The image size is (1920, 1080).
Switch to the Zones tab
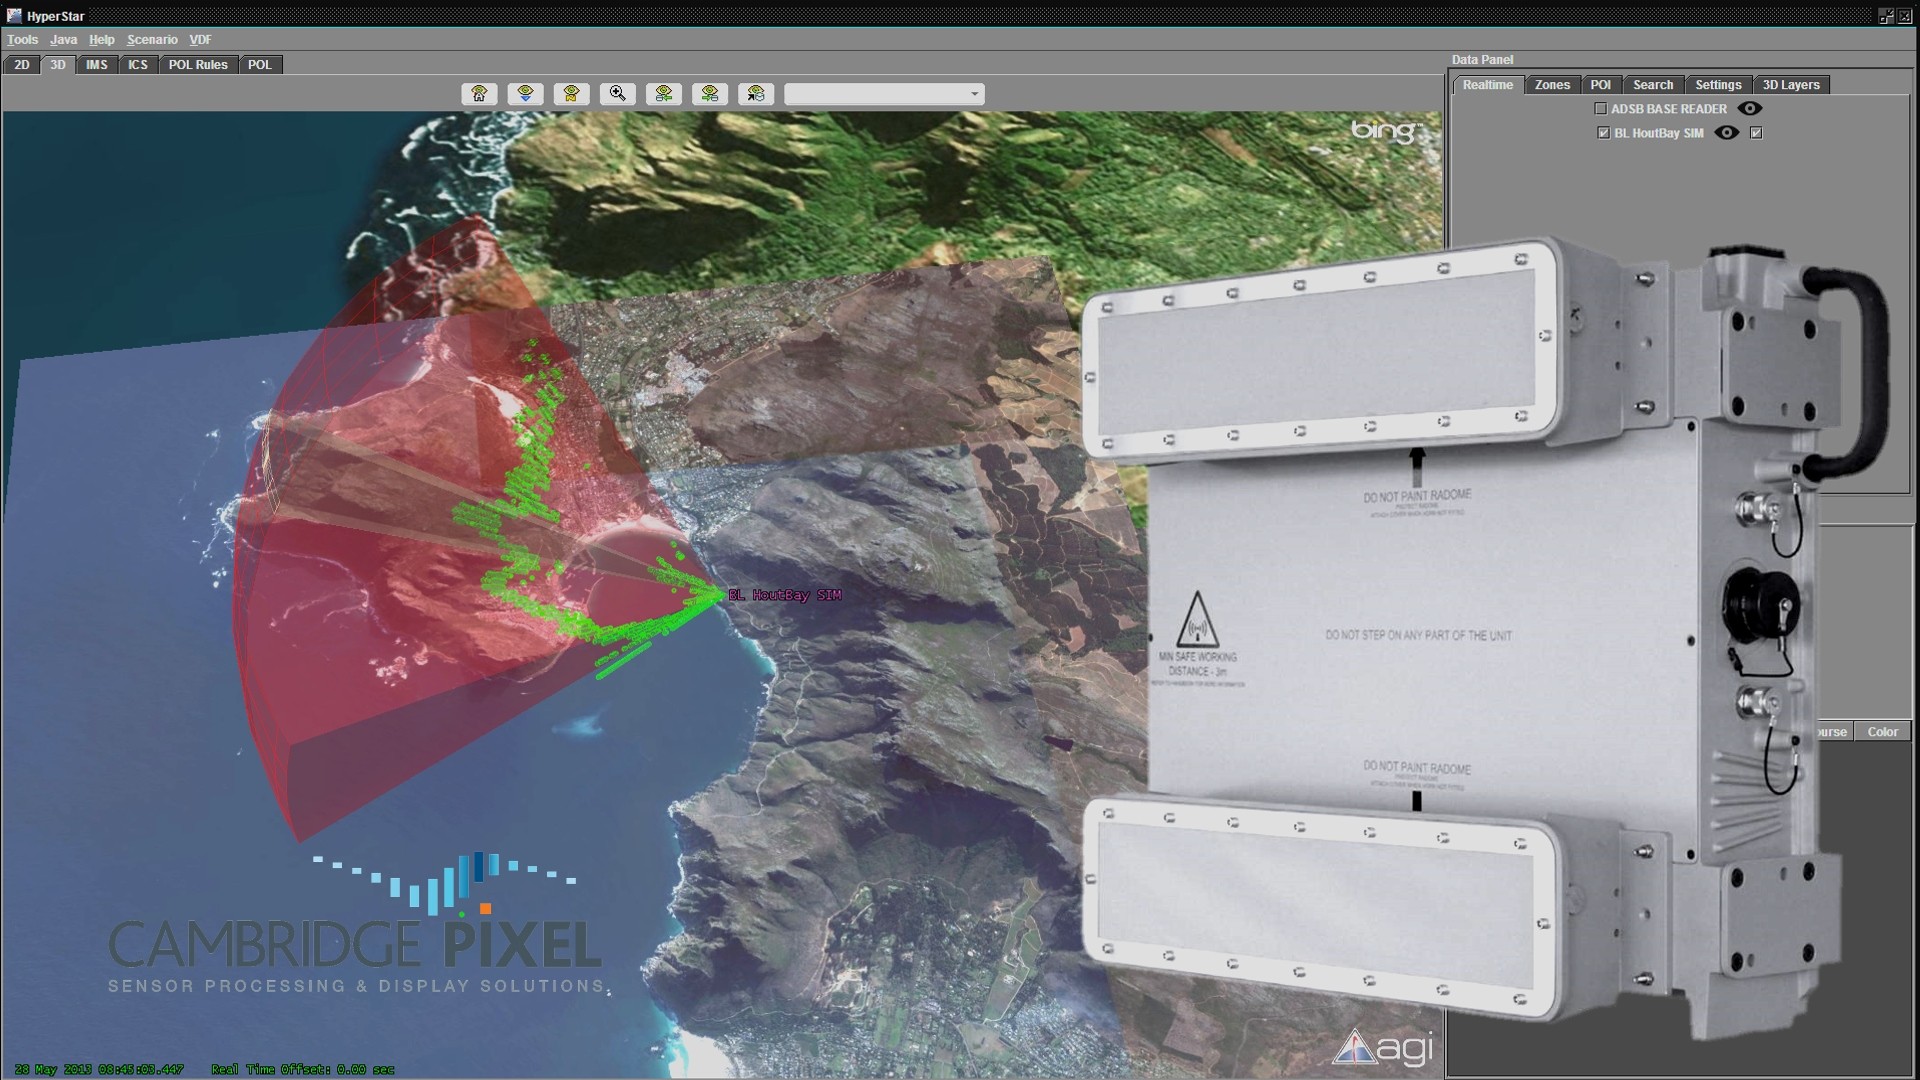pos(1552,85)
